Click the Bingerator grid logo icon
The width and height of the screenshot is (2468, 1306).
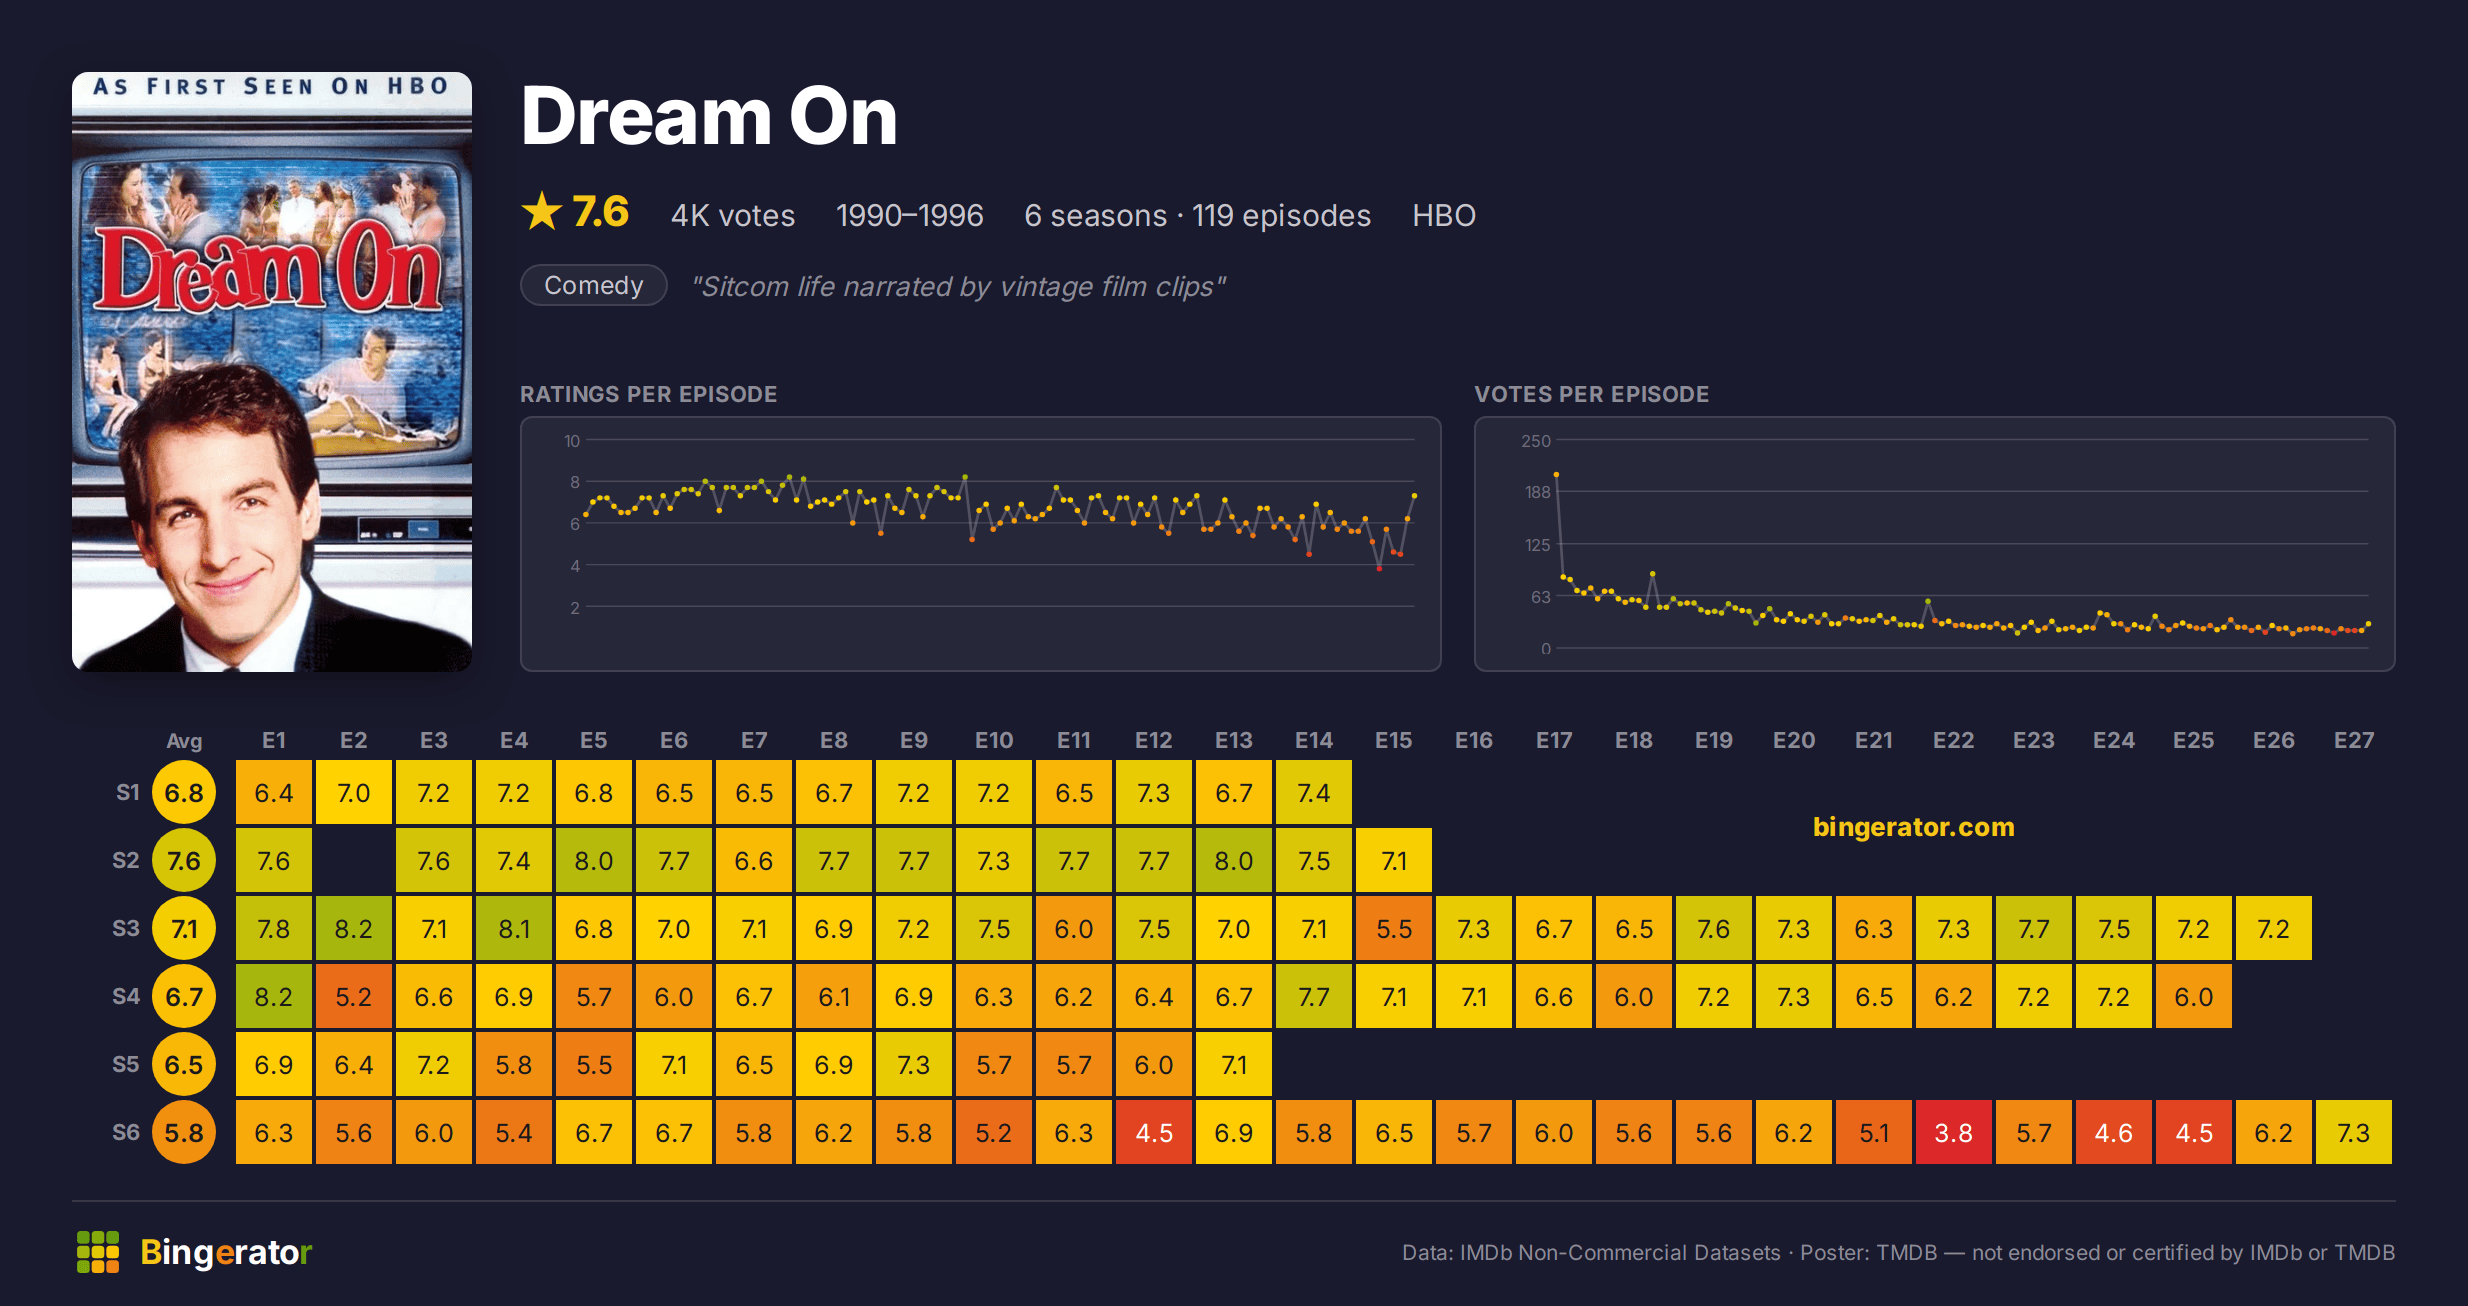point(98,1252)
